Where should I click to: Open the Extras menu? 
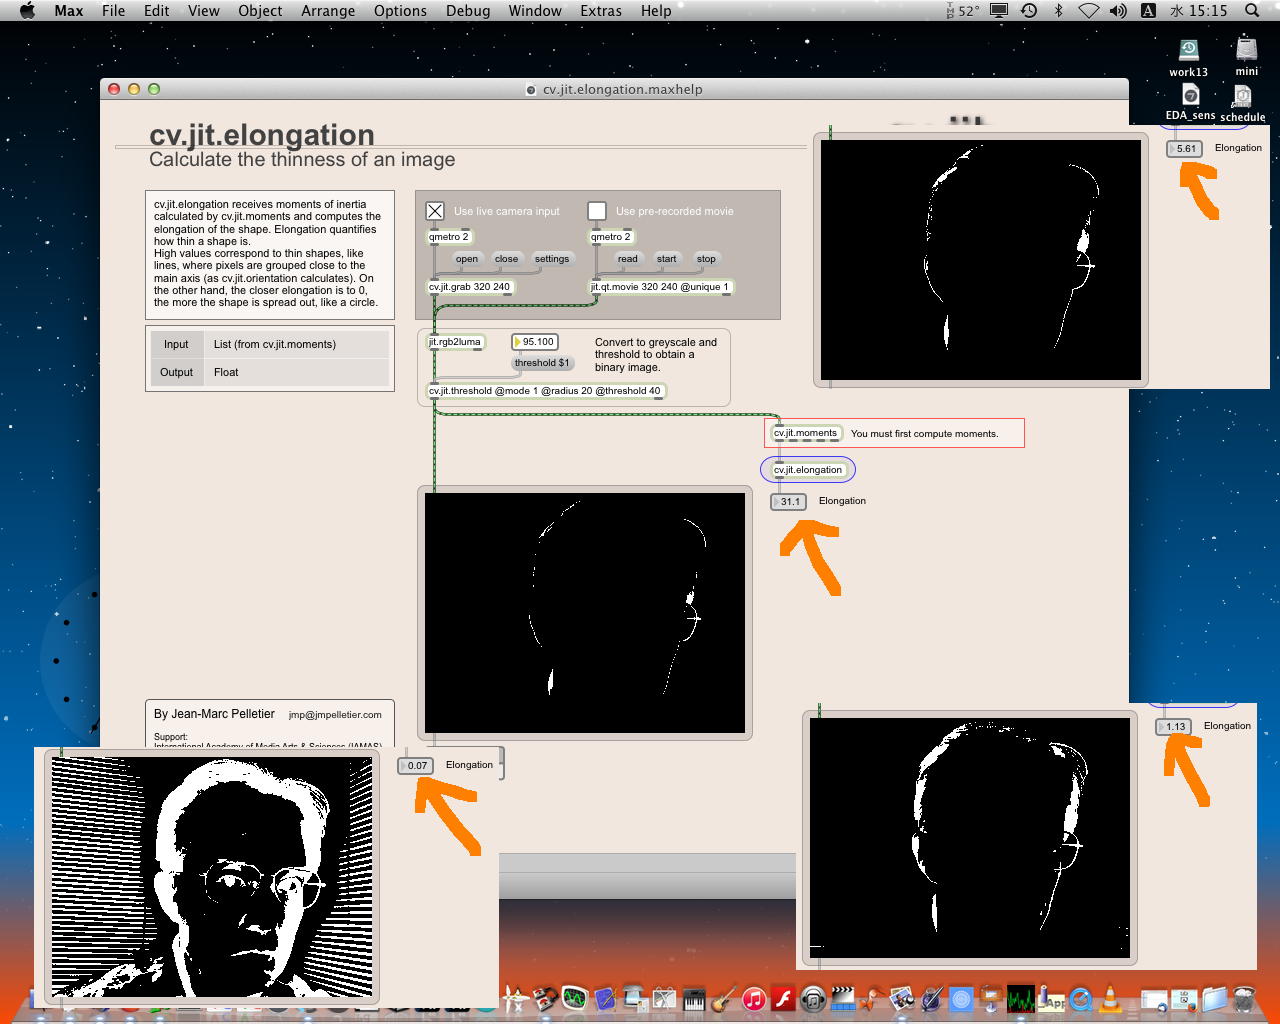click(x=600, y=11)
